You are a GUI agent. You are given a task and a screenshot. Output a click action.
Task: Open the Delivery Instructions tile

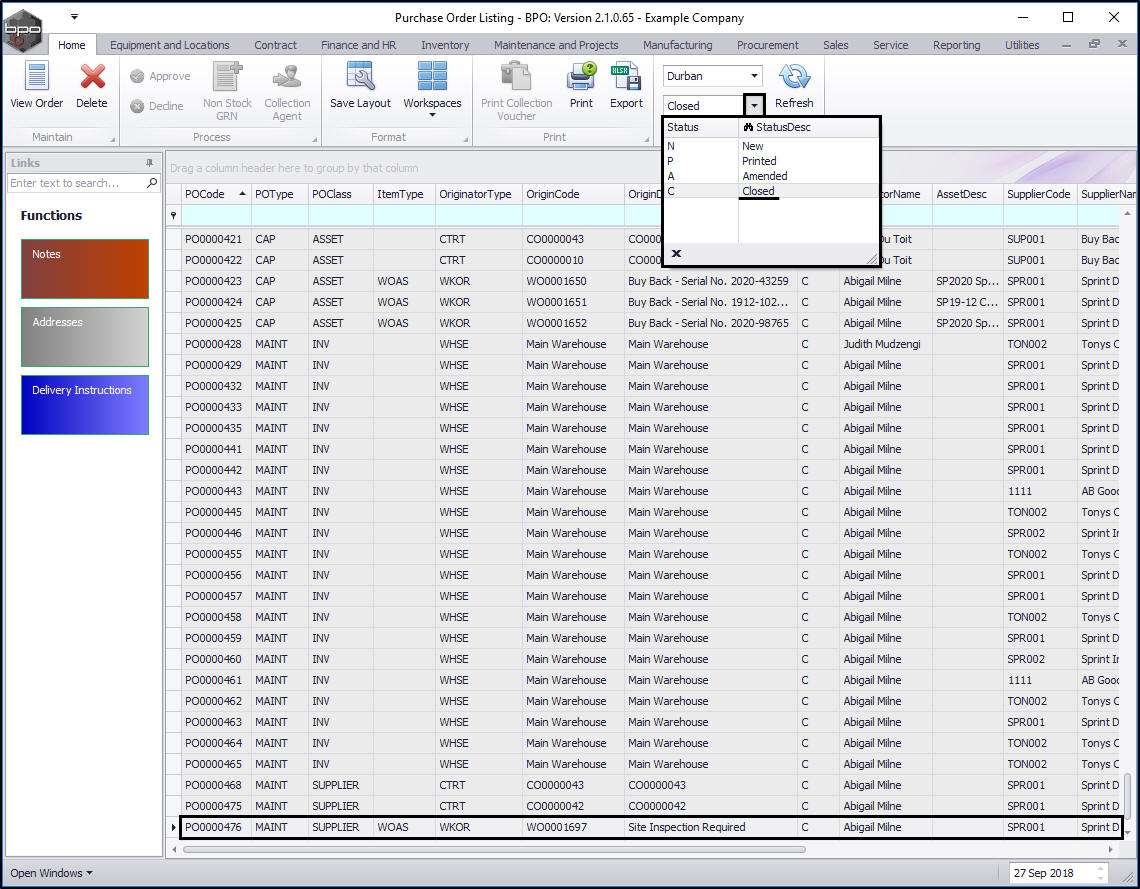85,404
